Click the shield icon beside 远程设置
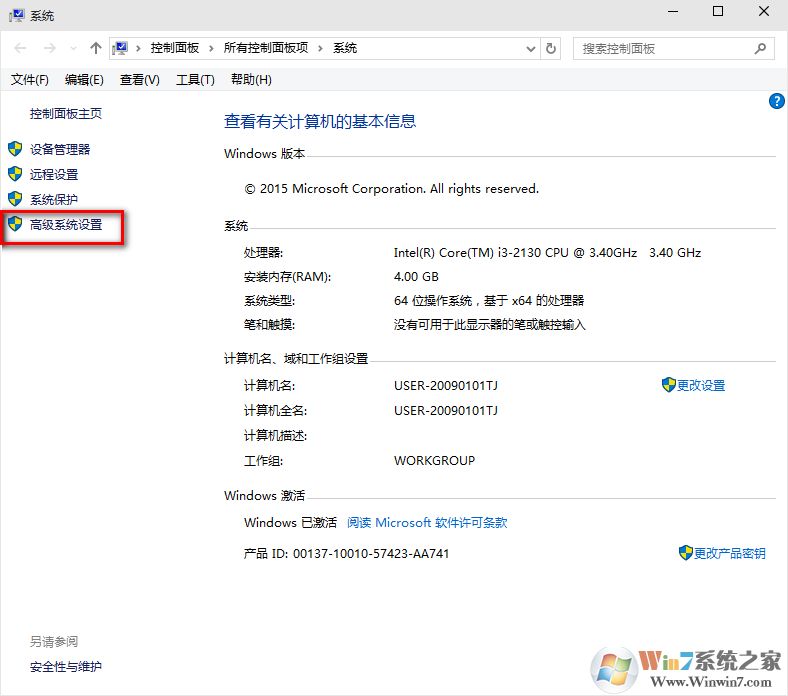 (x=15, y=174)
